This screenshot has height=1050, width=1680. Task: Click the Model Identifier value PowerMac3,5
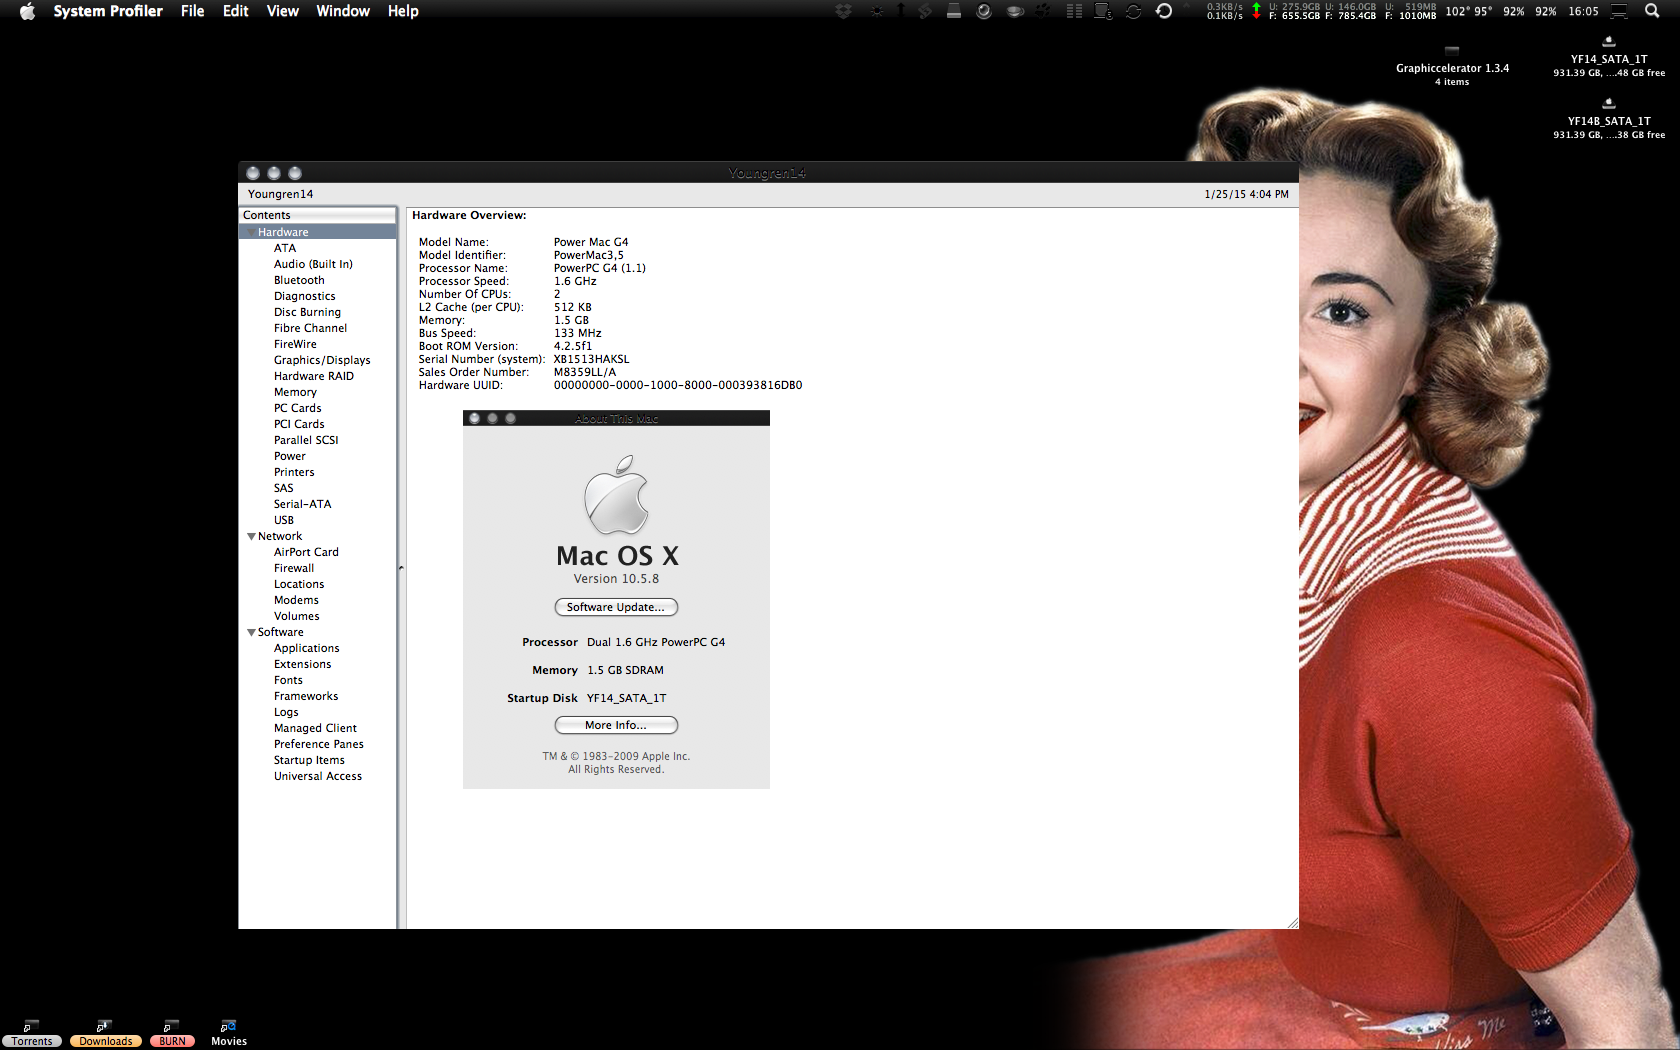(588, 255)
